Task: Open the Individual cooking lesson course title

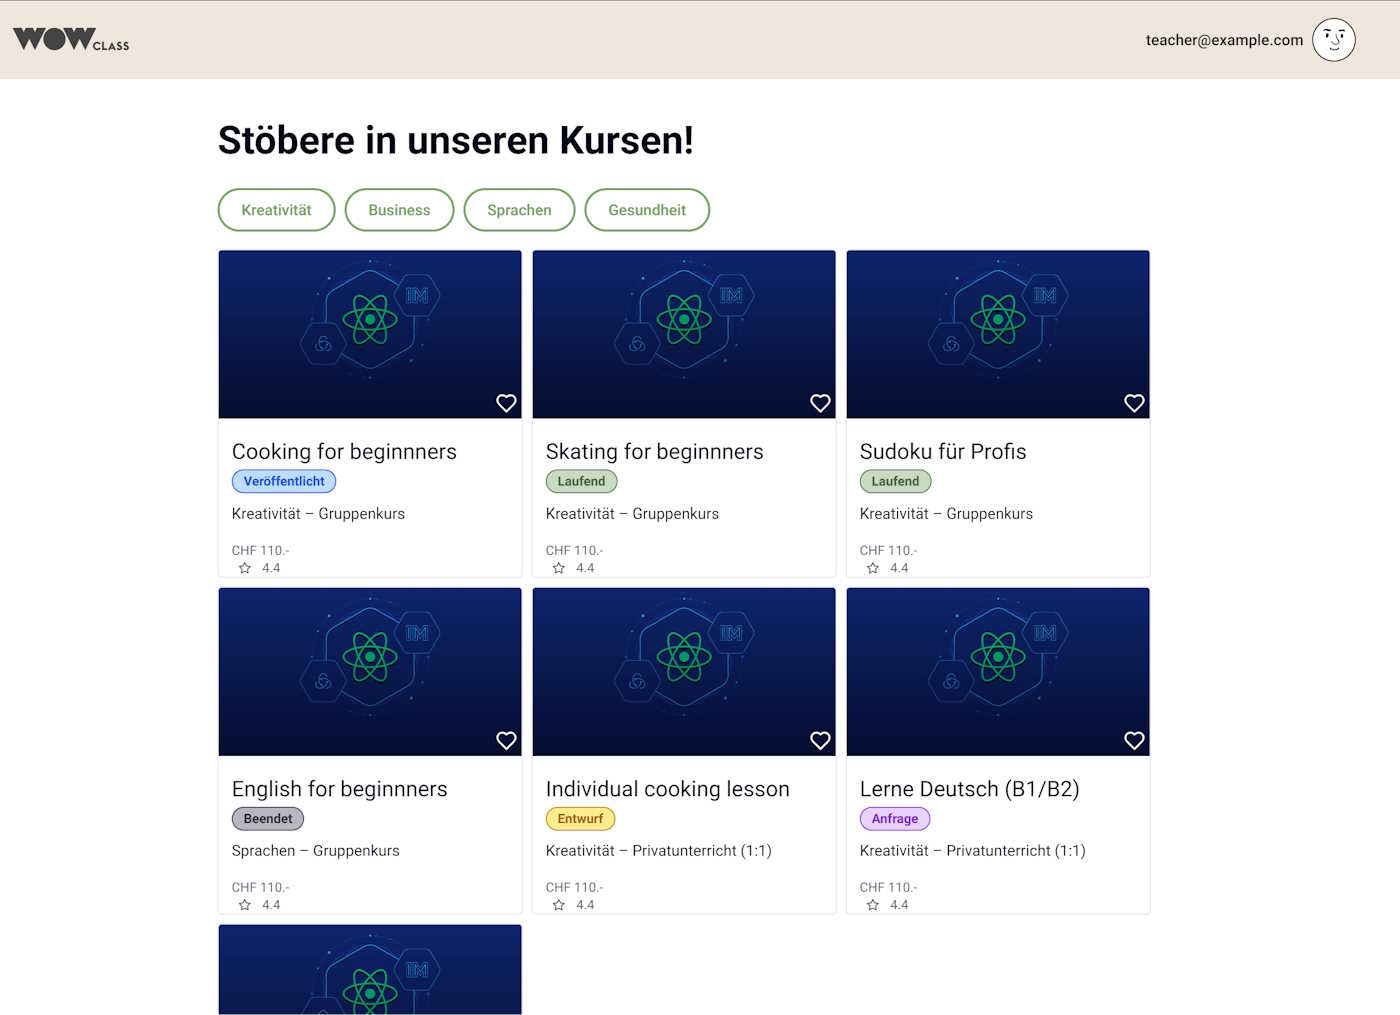Action: (667, 789)
